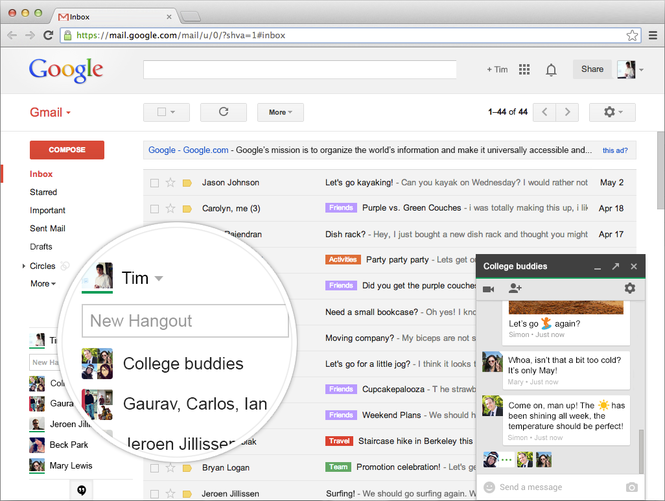Open hangout settings gear in chat window
Image resolution: width=665 pixels, height=501 pixels.
630,288
